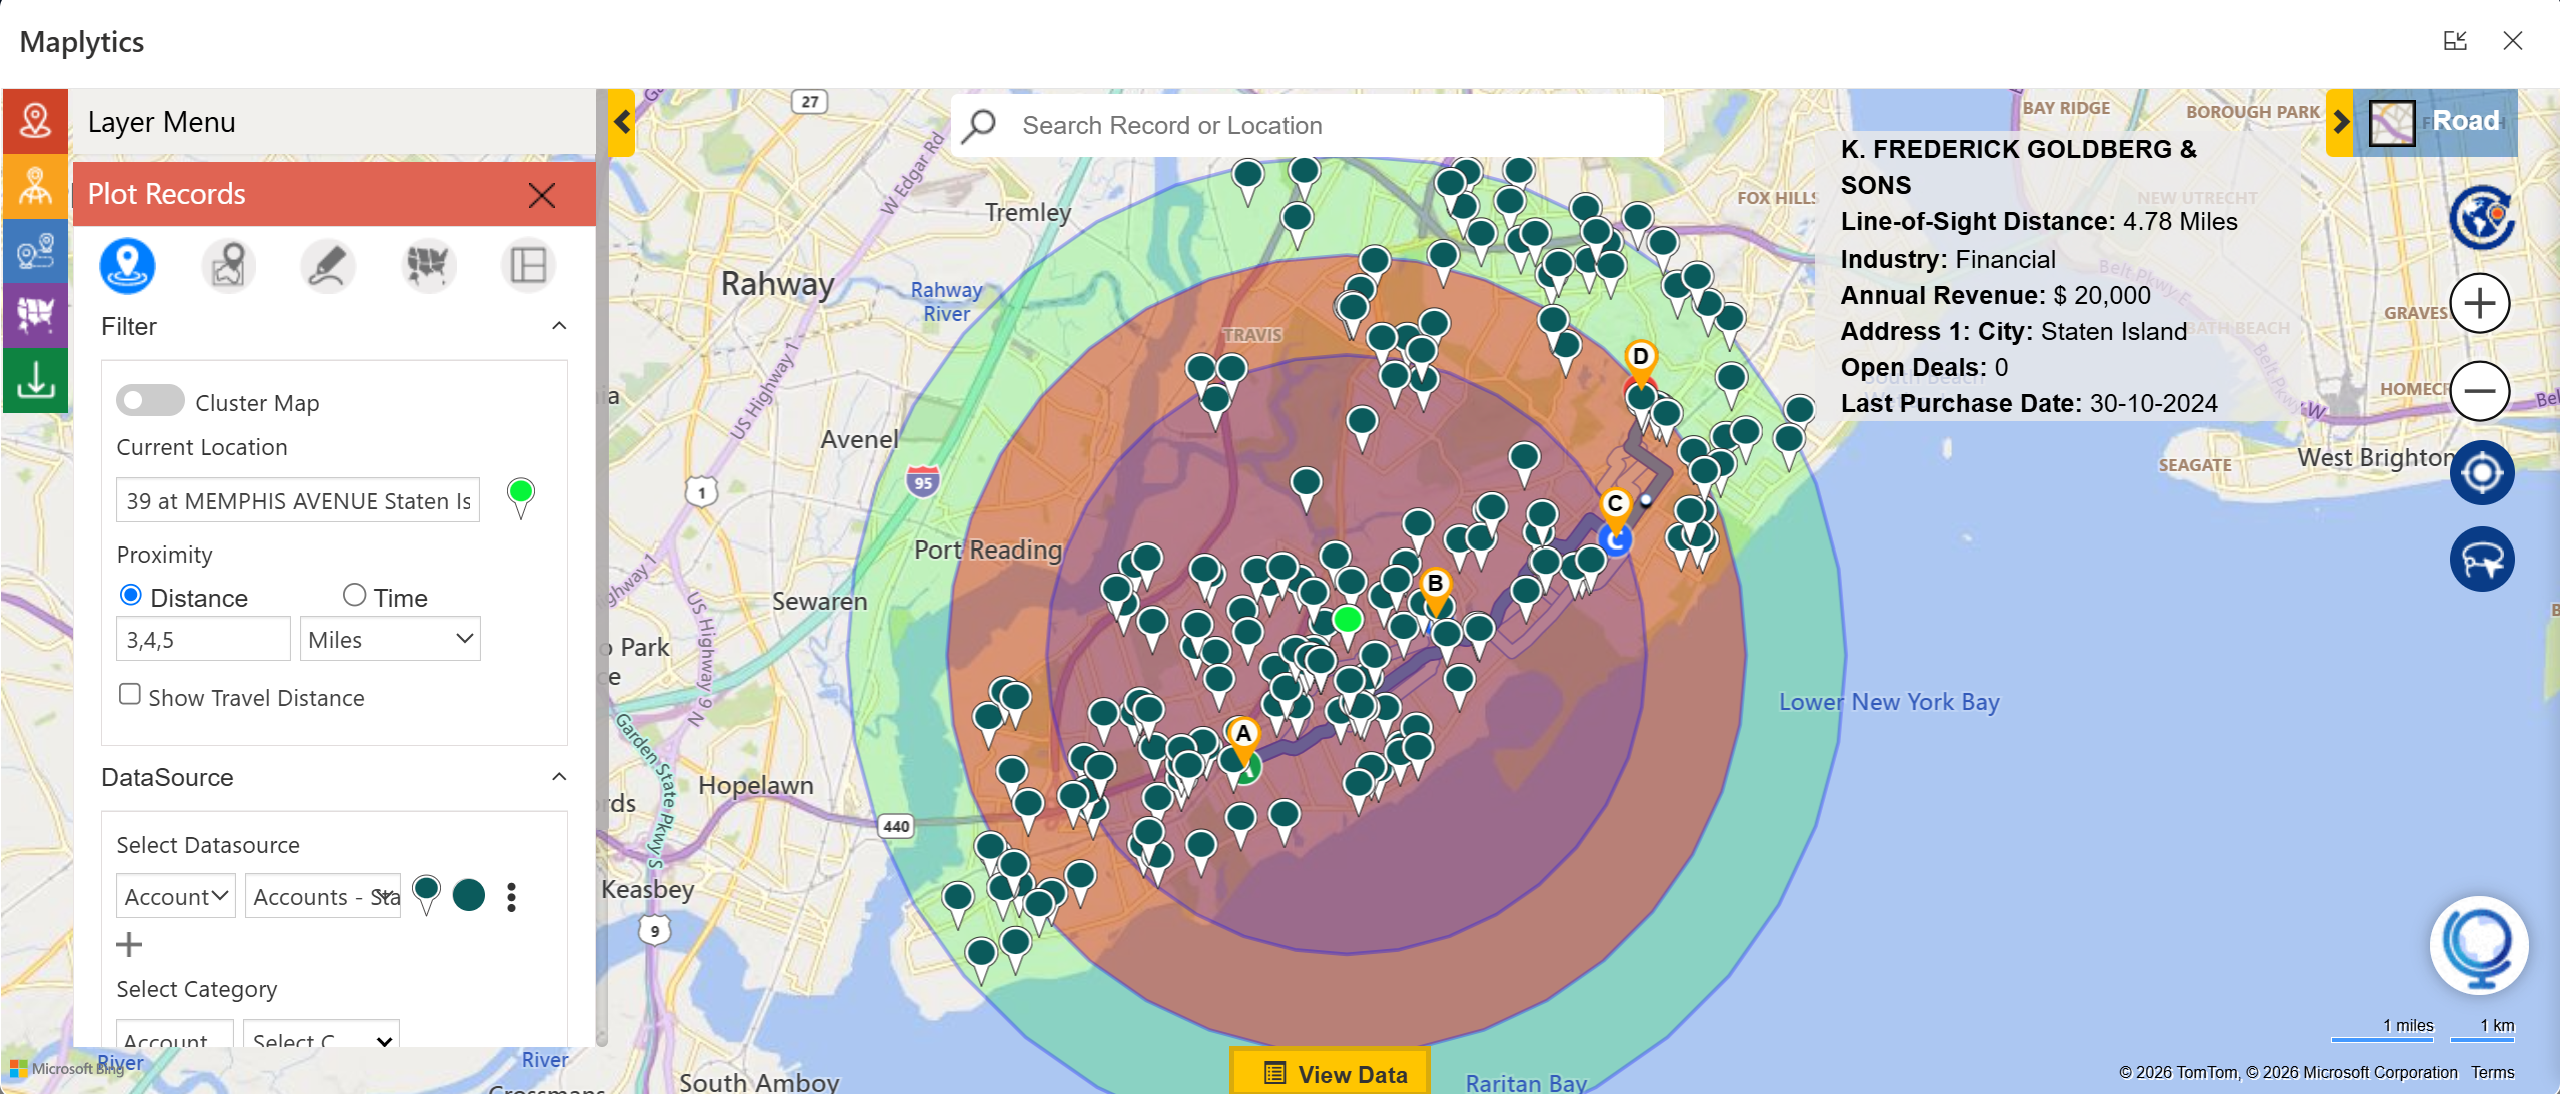The image size is (2560, 1094).
Task: Click route waypoint marker B
Action: coord(1435,587)
